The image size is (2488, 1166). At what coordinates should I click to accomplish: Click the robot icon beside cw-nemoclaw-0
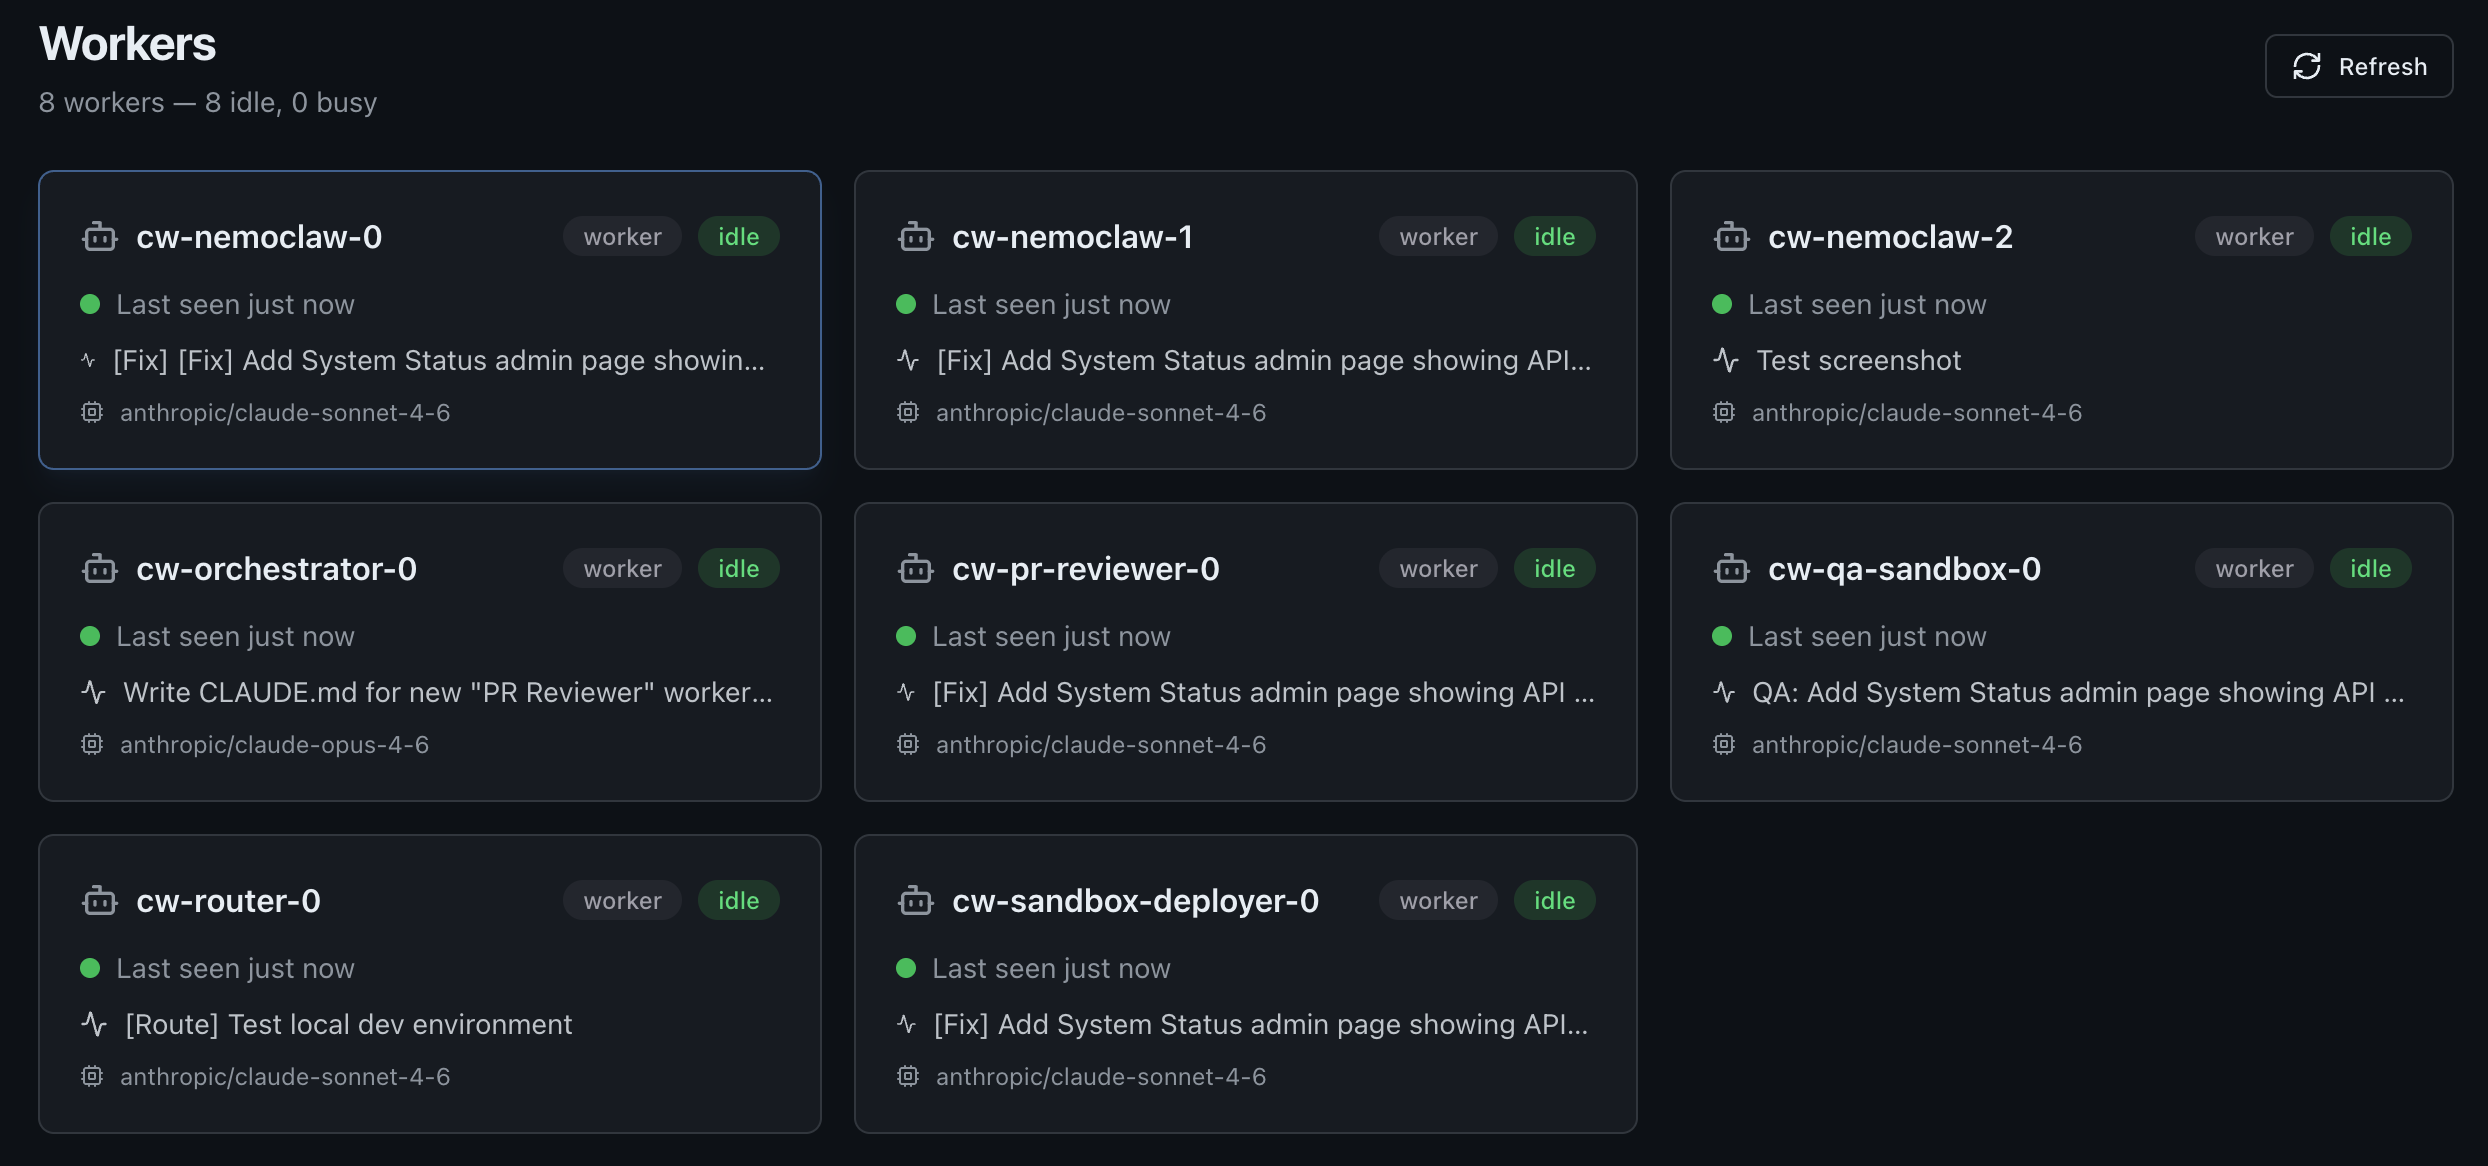click(99, 237)
